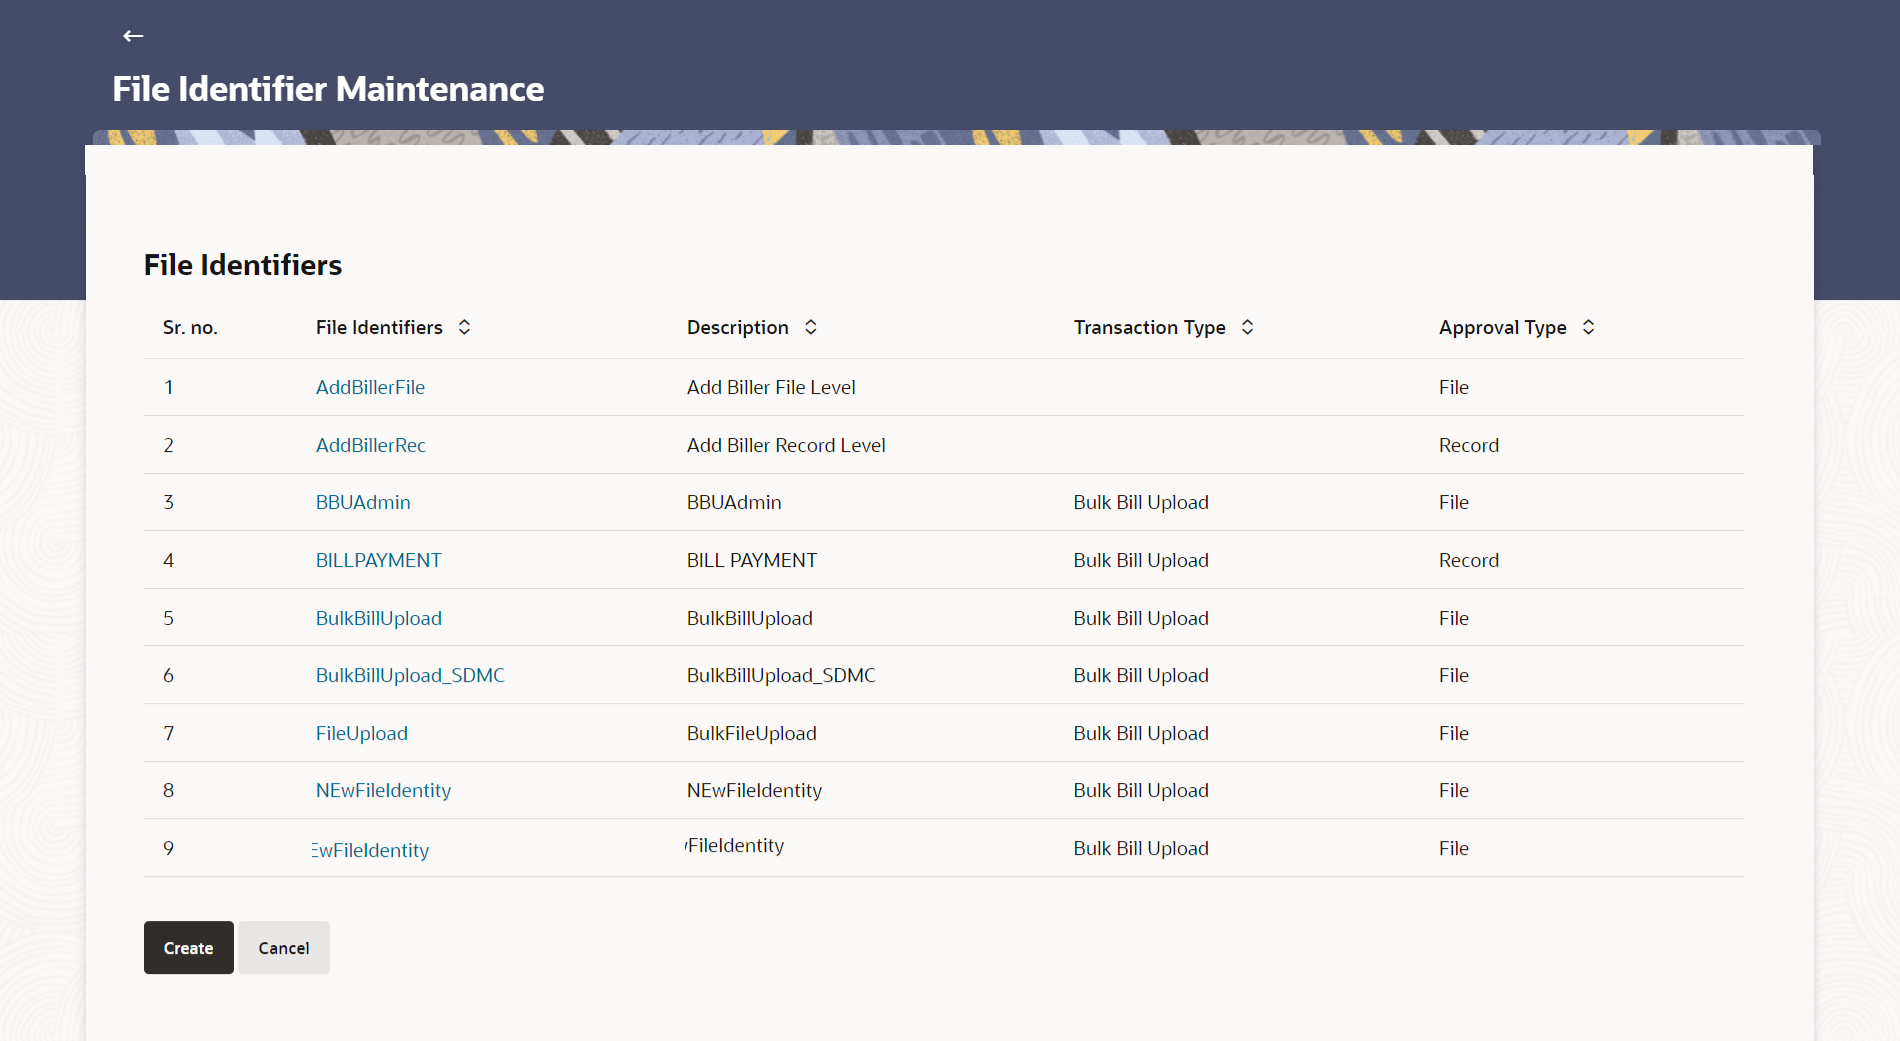This screenshot has width=1900, height=1041.
Task: Click Bulk Bill Upload in FileUpload row
Action: tap(1141, 733)
